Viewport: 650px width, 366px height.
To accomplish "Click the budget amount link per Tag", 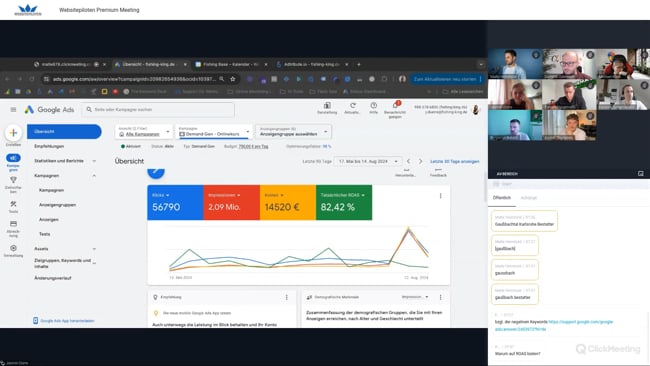I will [253, 146].
